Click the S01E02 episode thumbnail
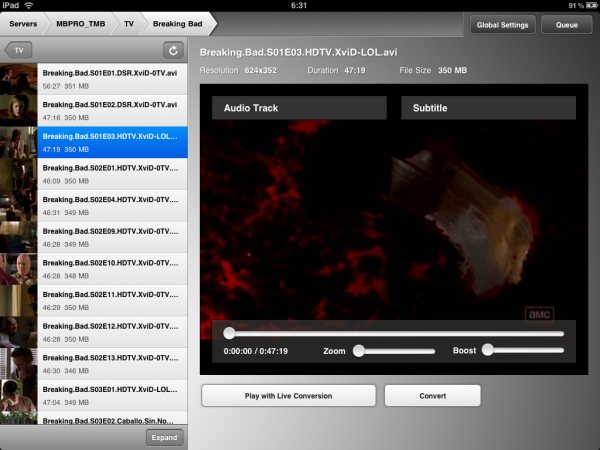This screenshot has height=450, width=600. pos(18,111)
